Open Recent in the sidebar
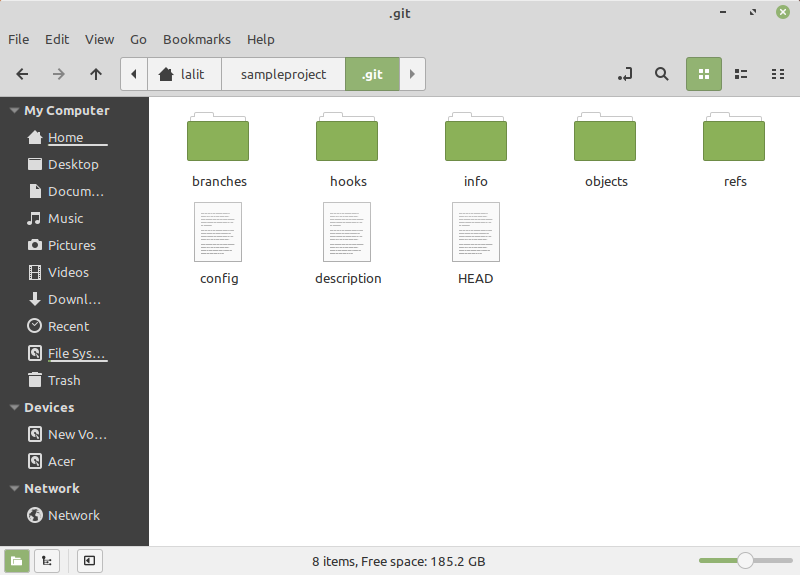This screenshot has width=800, height=575. [x=74, y=327]
